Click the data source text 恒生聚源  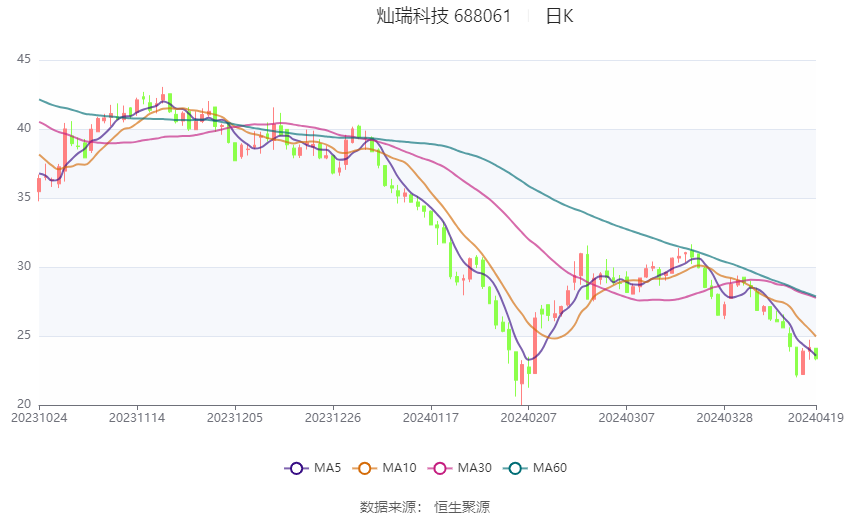coord(462,507)
